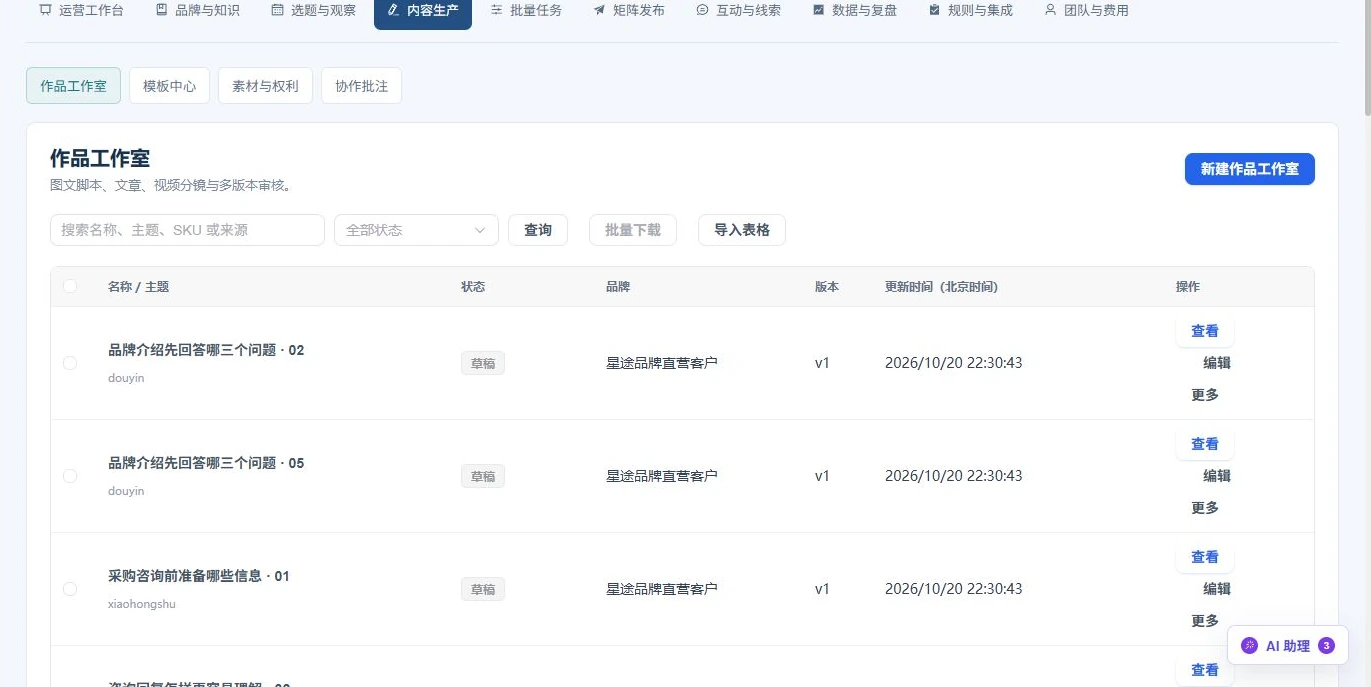Click 编辑 for 品牌介绍先回答哪三个问题 · 05

tap(1217, 476)
